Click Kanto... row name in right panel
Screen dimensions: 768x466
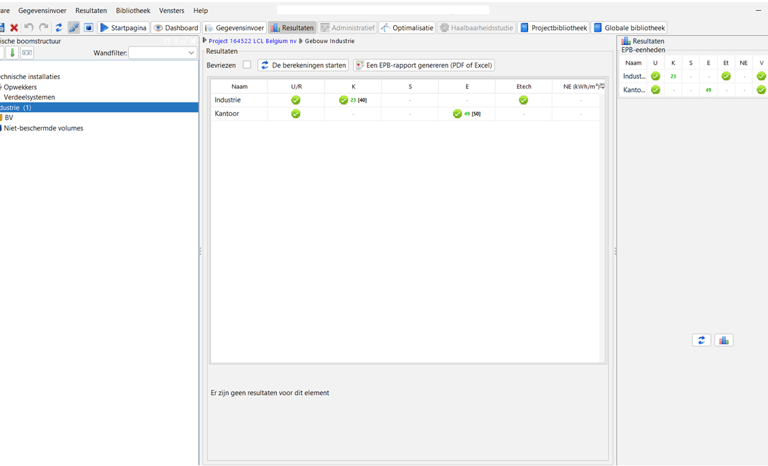(634, 90)
